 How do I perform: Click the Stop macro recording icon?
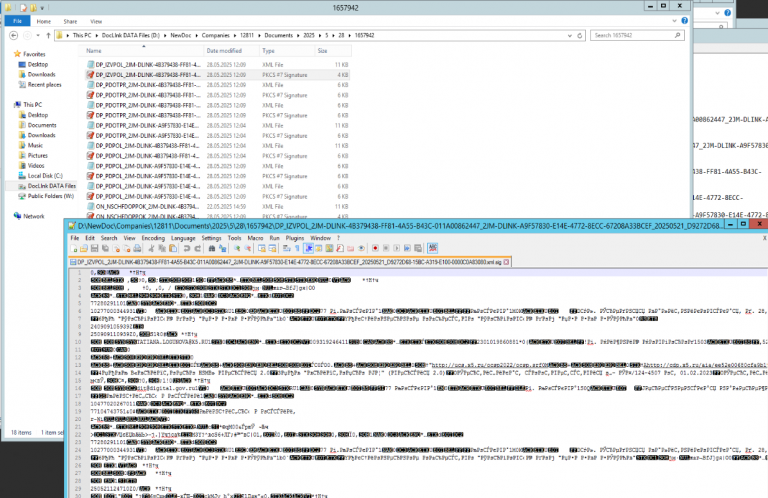coord(386,248)
